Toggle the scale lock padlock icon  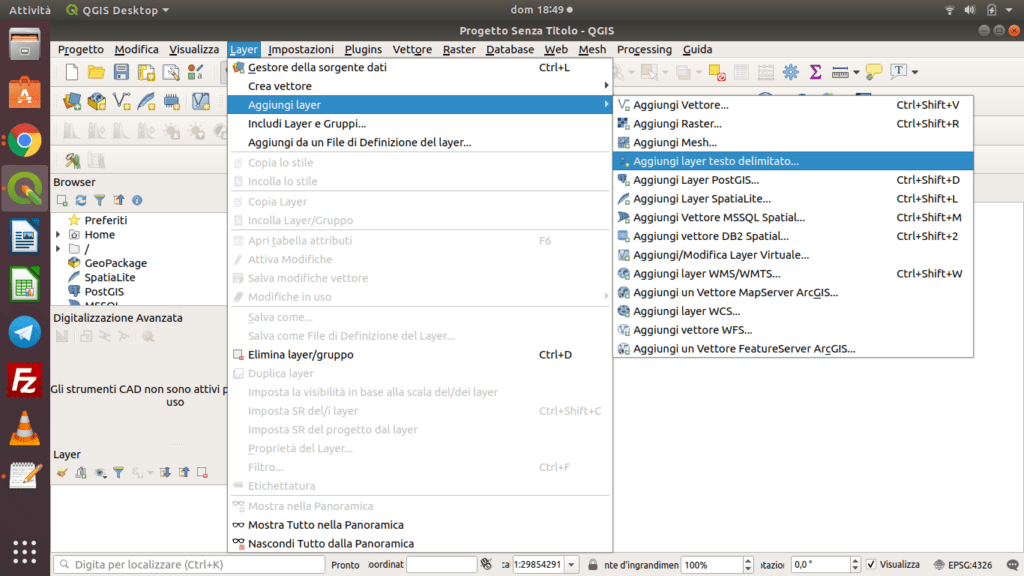pyautogui.click(x=593, y=564)
